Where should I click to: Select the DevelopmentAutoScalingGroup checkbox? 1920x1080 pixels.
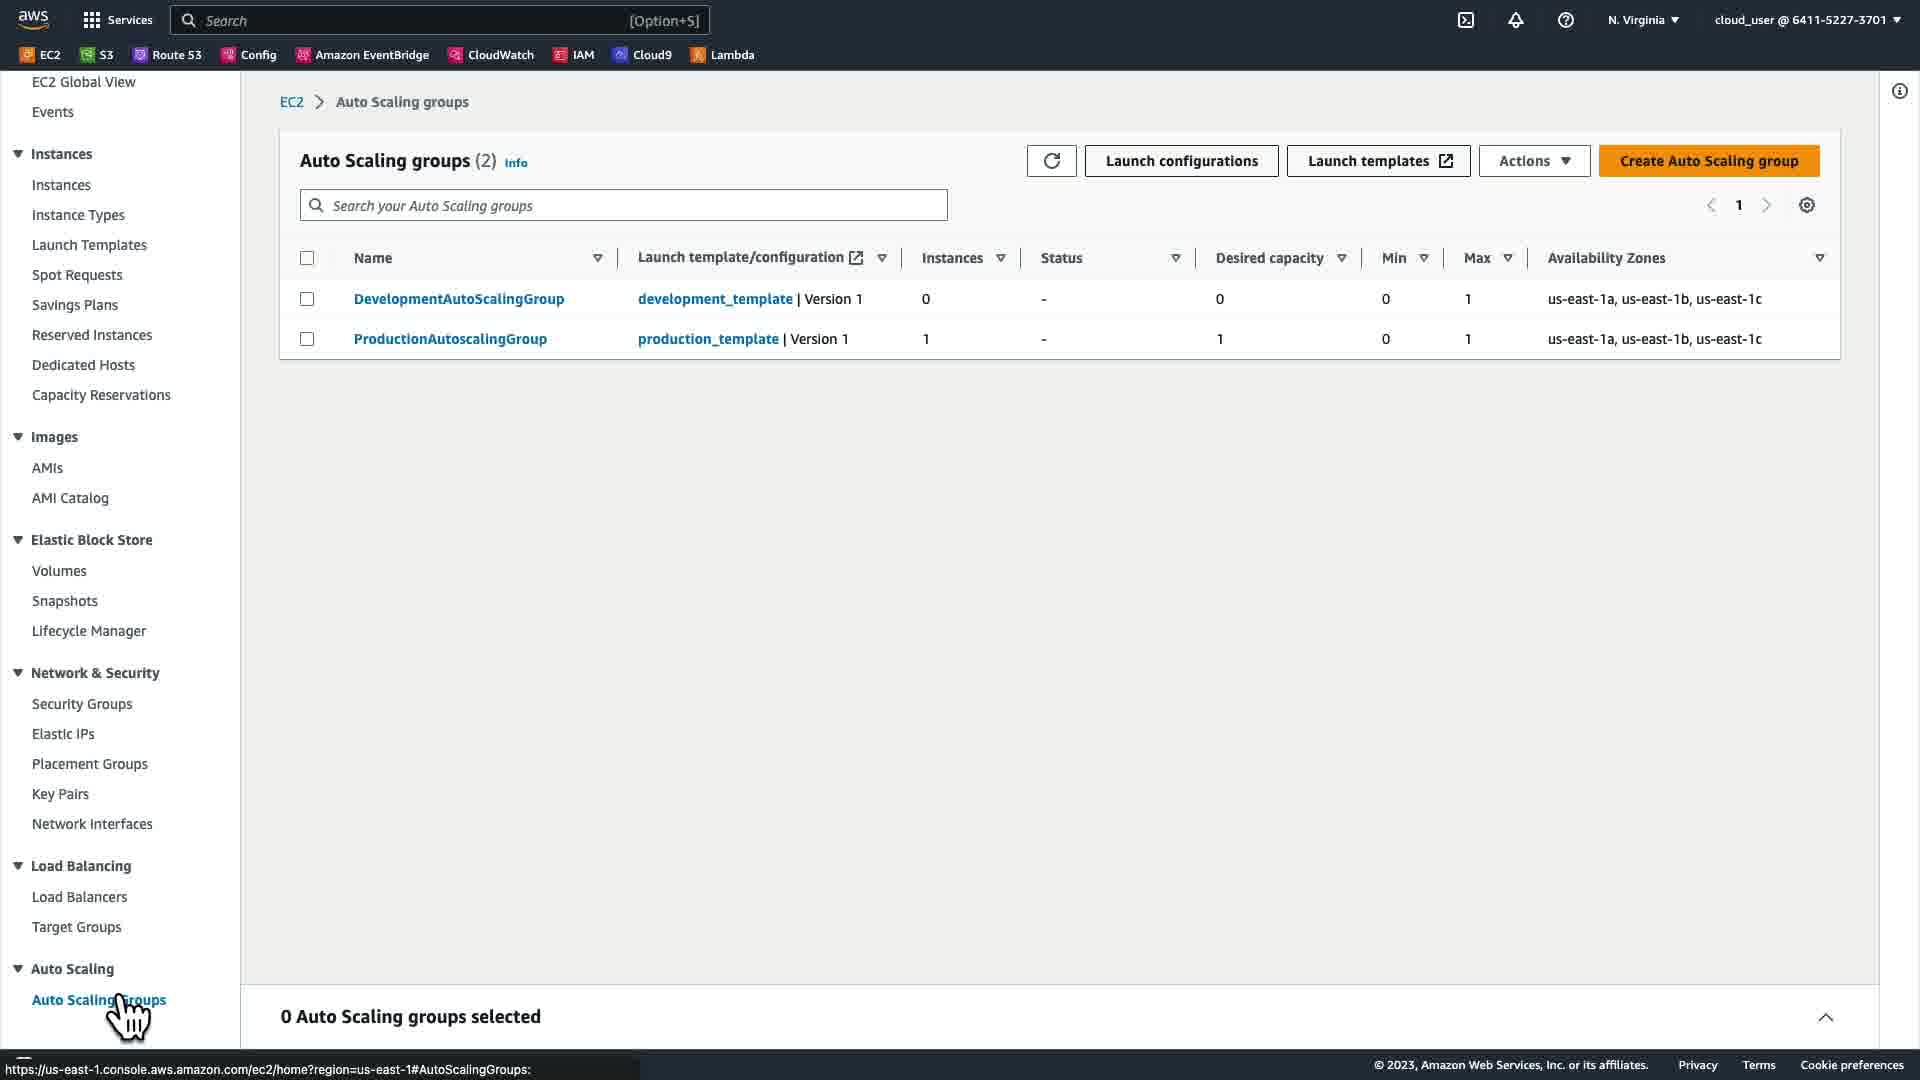pyautogui.click(x=307, y=299)
